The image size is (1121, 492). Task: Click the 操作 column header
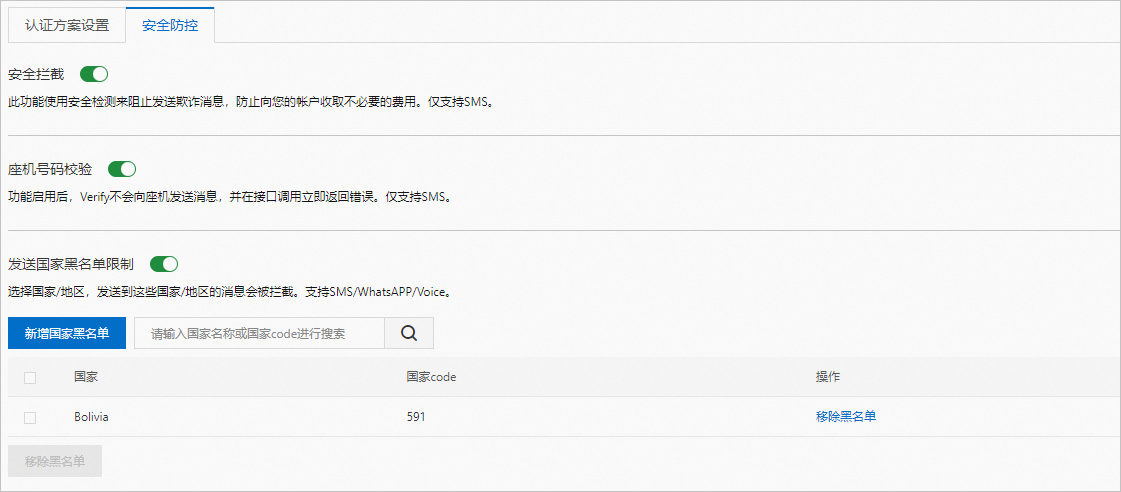pyautogui.click(x=828, y=377)
